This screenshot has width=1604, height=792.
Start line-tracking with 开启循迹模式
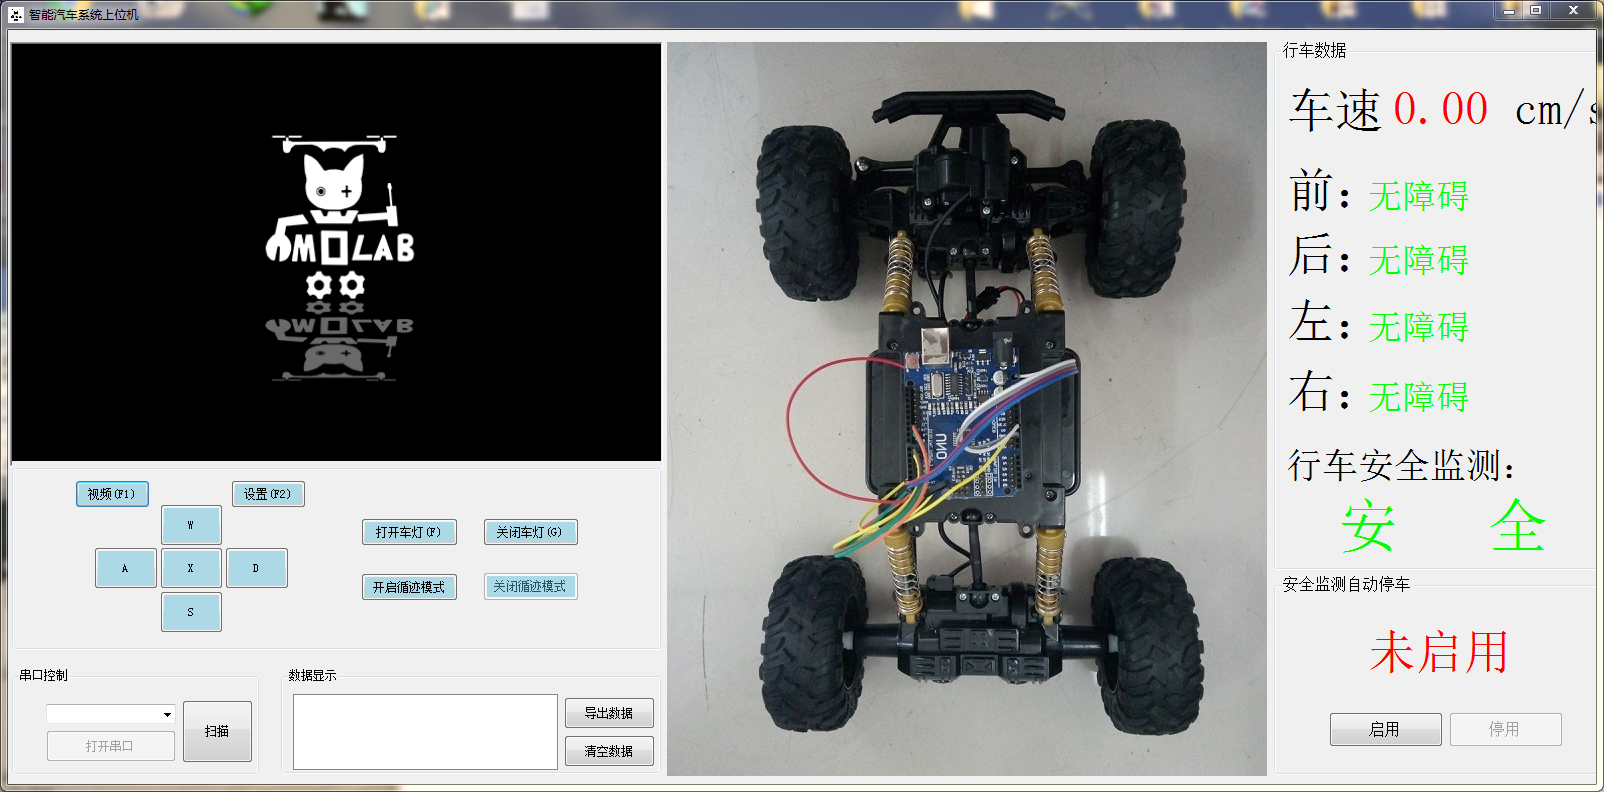click(x=409, y=587)
